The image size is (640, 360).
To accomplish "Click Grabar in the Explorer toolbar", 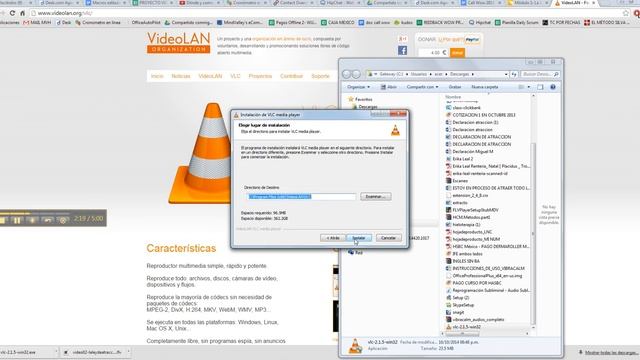I will point(455,87).
